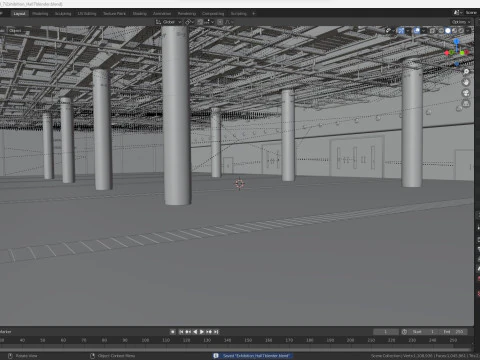Select solid viewport shading

[x=448, y=31]
